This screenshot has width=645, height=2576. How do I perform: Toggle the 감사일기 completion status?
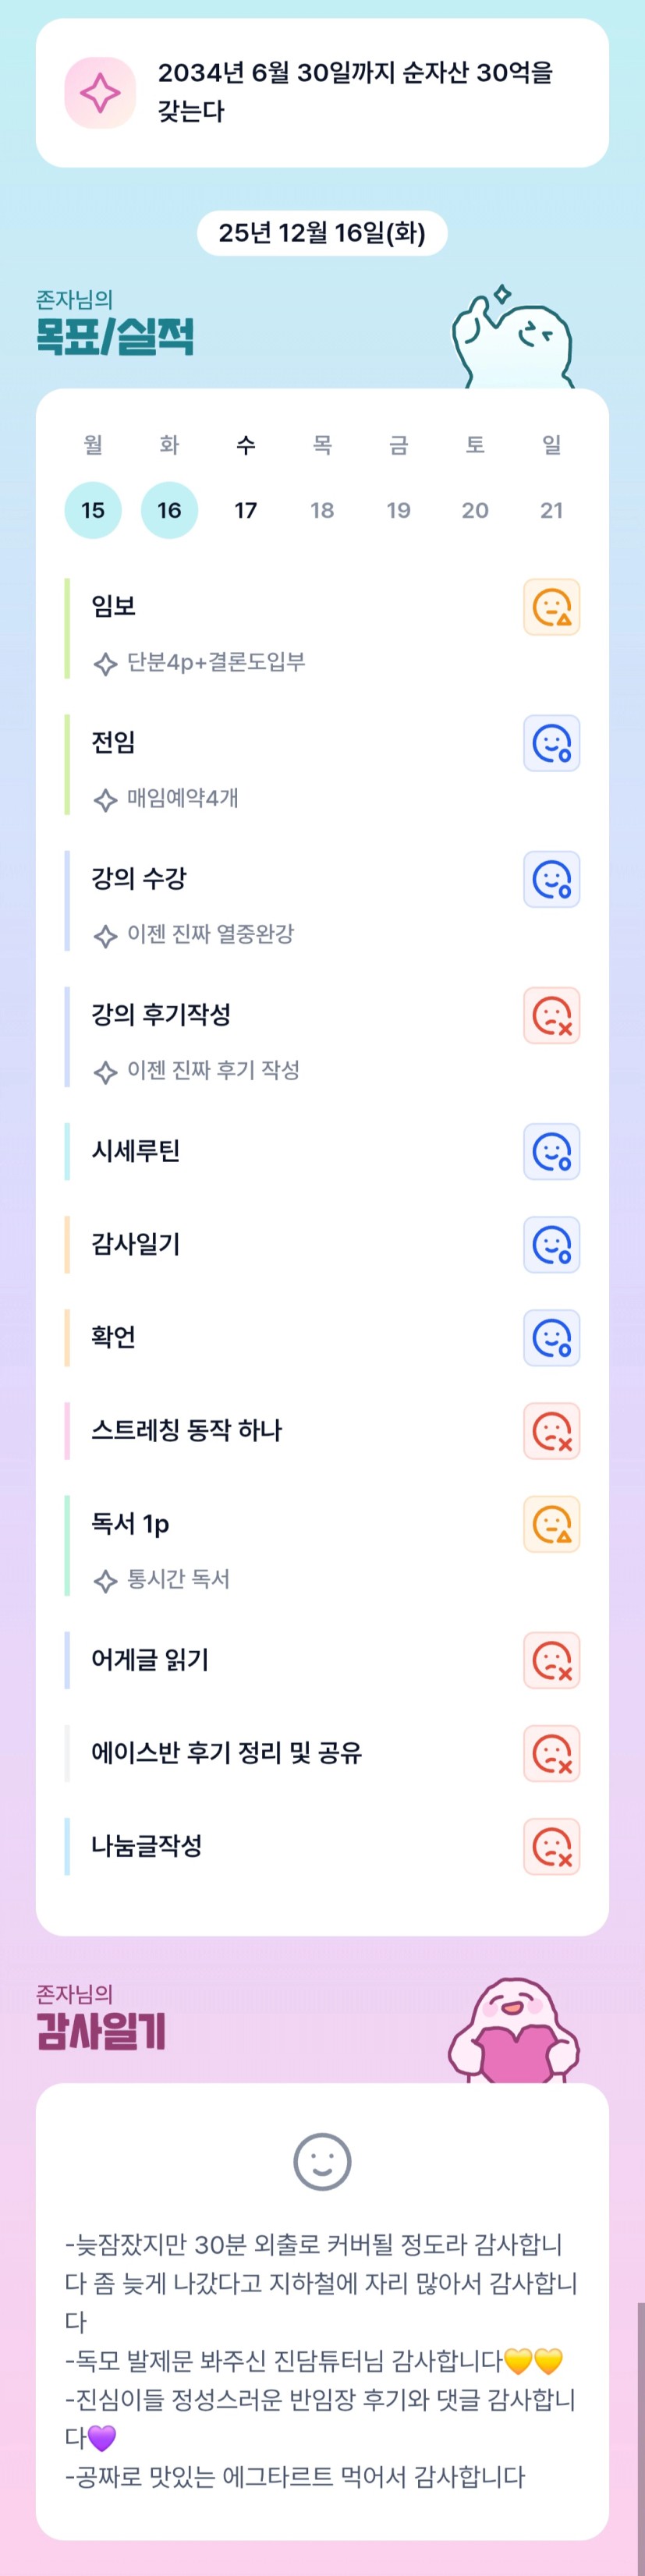(x=551, y=1244)
